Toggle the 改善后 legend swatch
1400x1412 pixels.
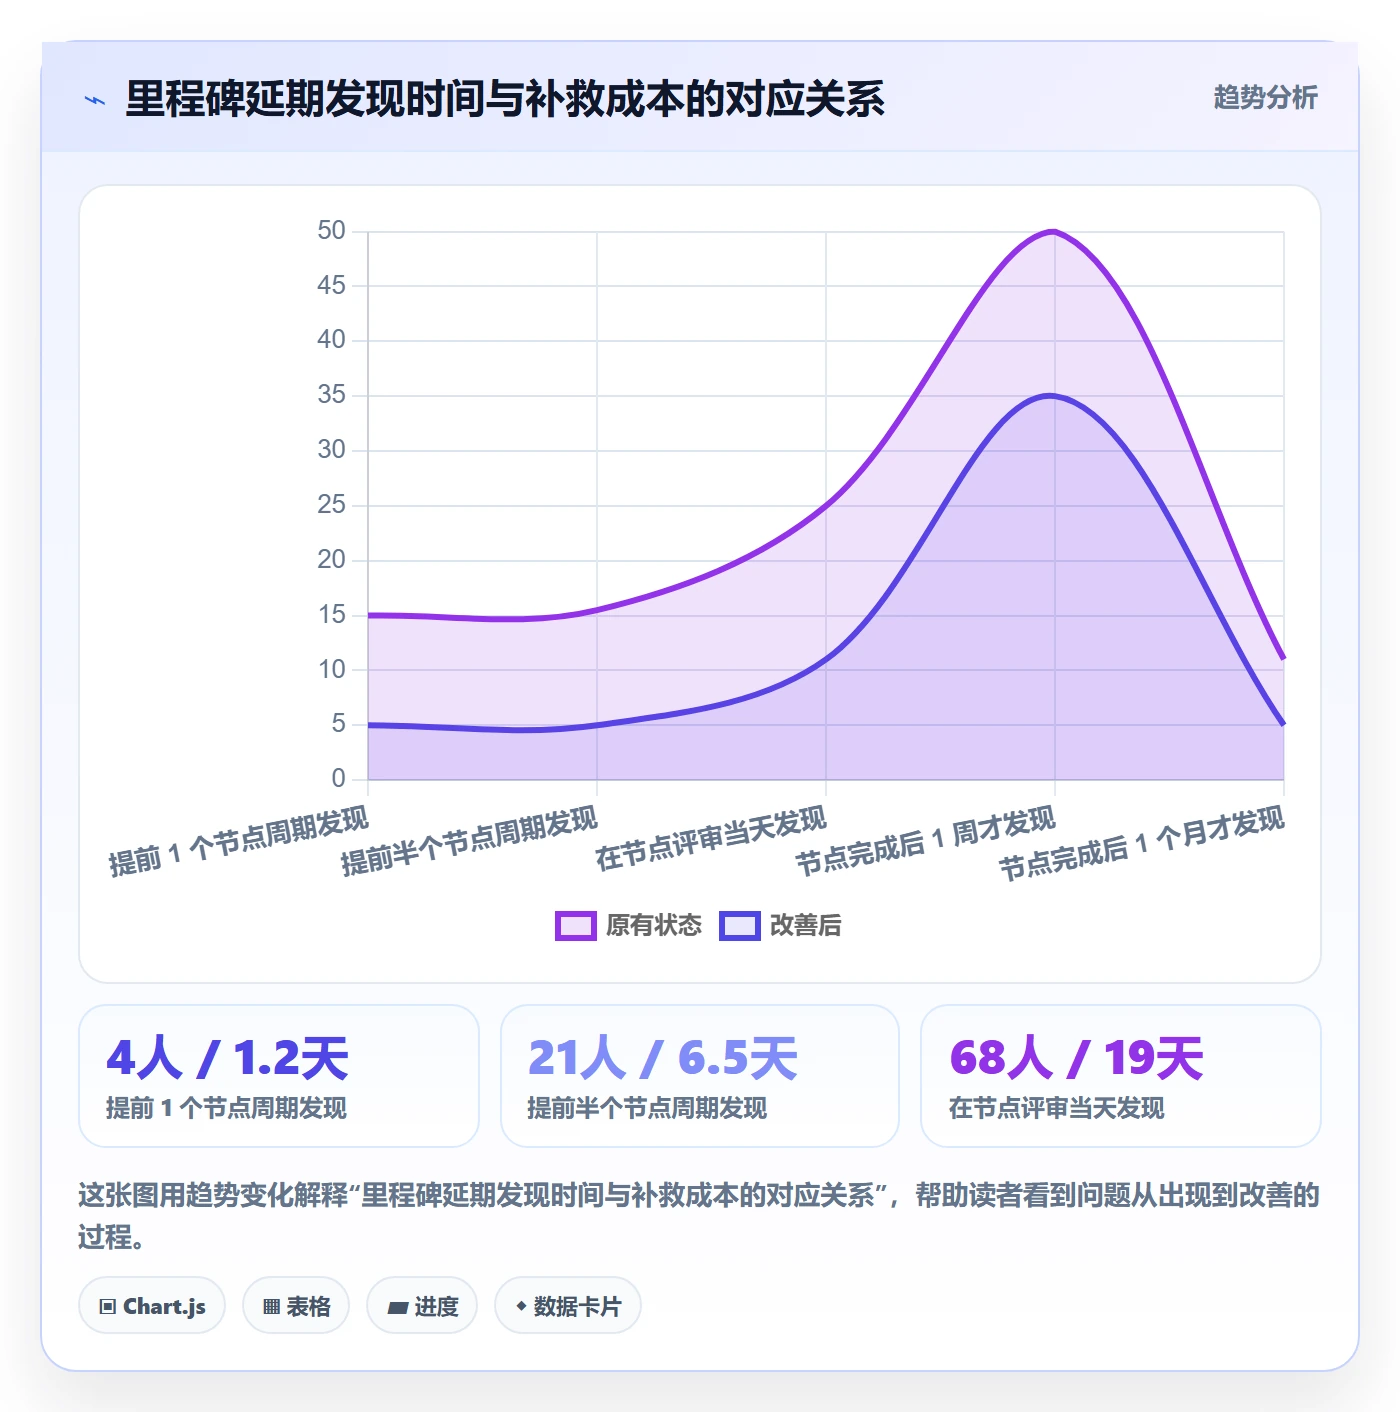(x=740, y=926)
